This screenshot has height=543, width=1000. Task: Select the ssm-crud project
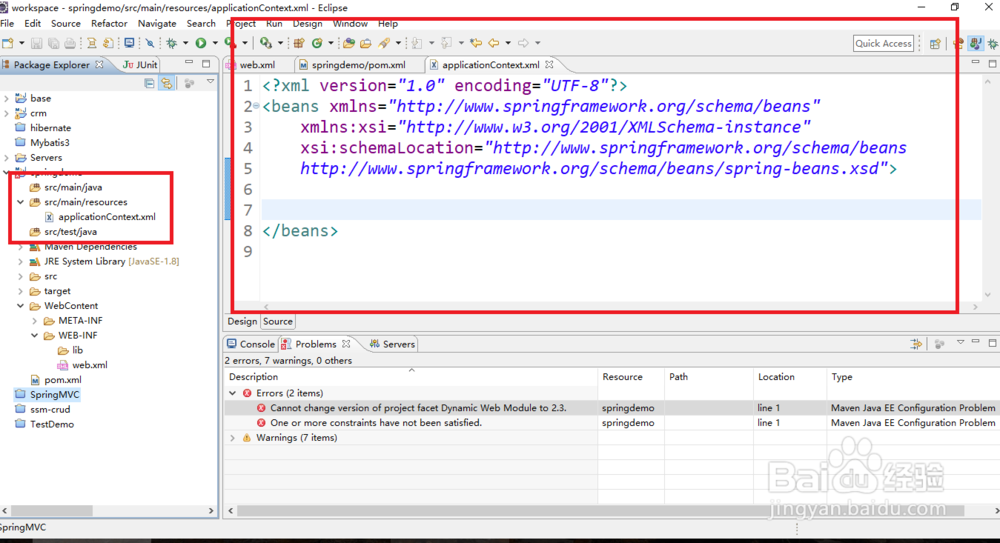tap(50, 410)
